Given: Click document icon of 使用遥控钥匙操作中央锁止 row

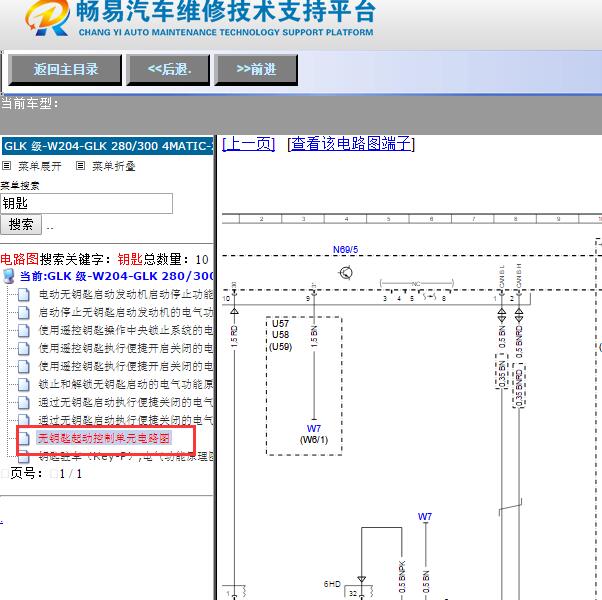Looking at the screenshot, I should tap(23, 331).
